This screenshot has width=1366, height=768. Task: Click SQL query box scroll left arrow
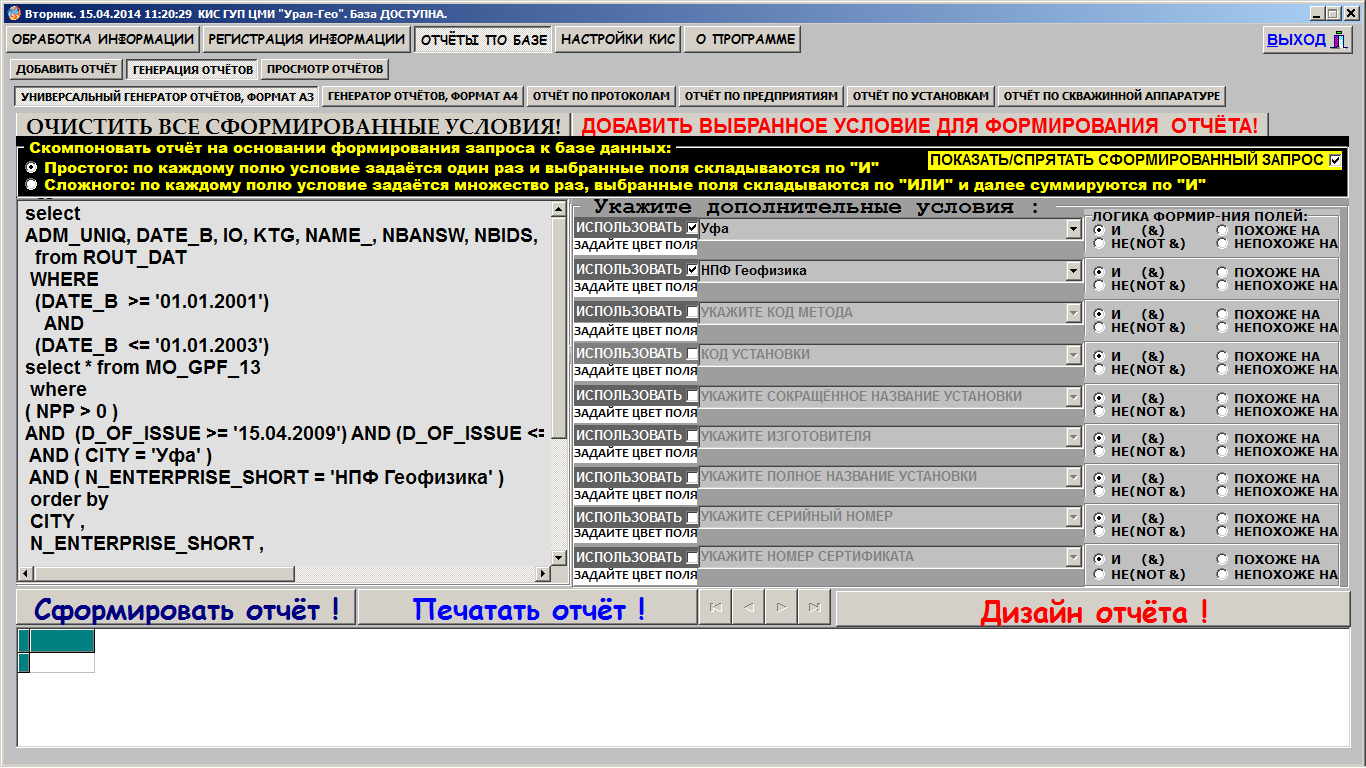(27, 573)
